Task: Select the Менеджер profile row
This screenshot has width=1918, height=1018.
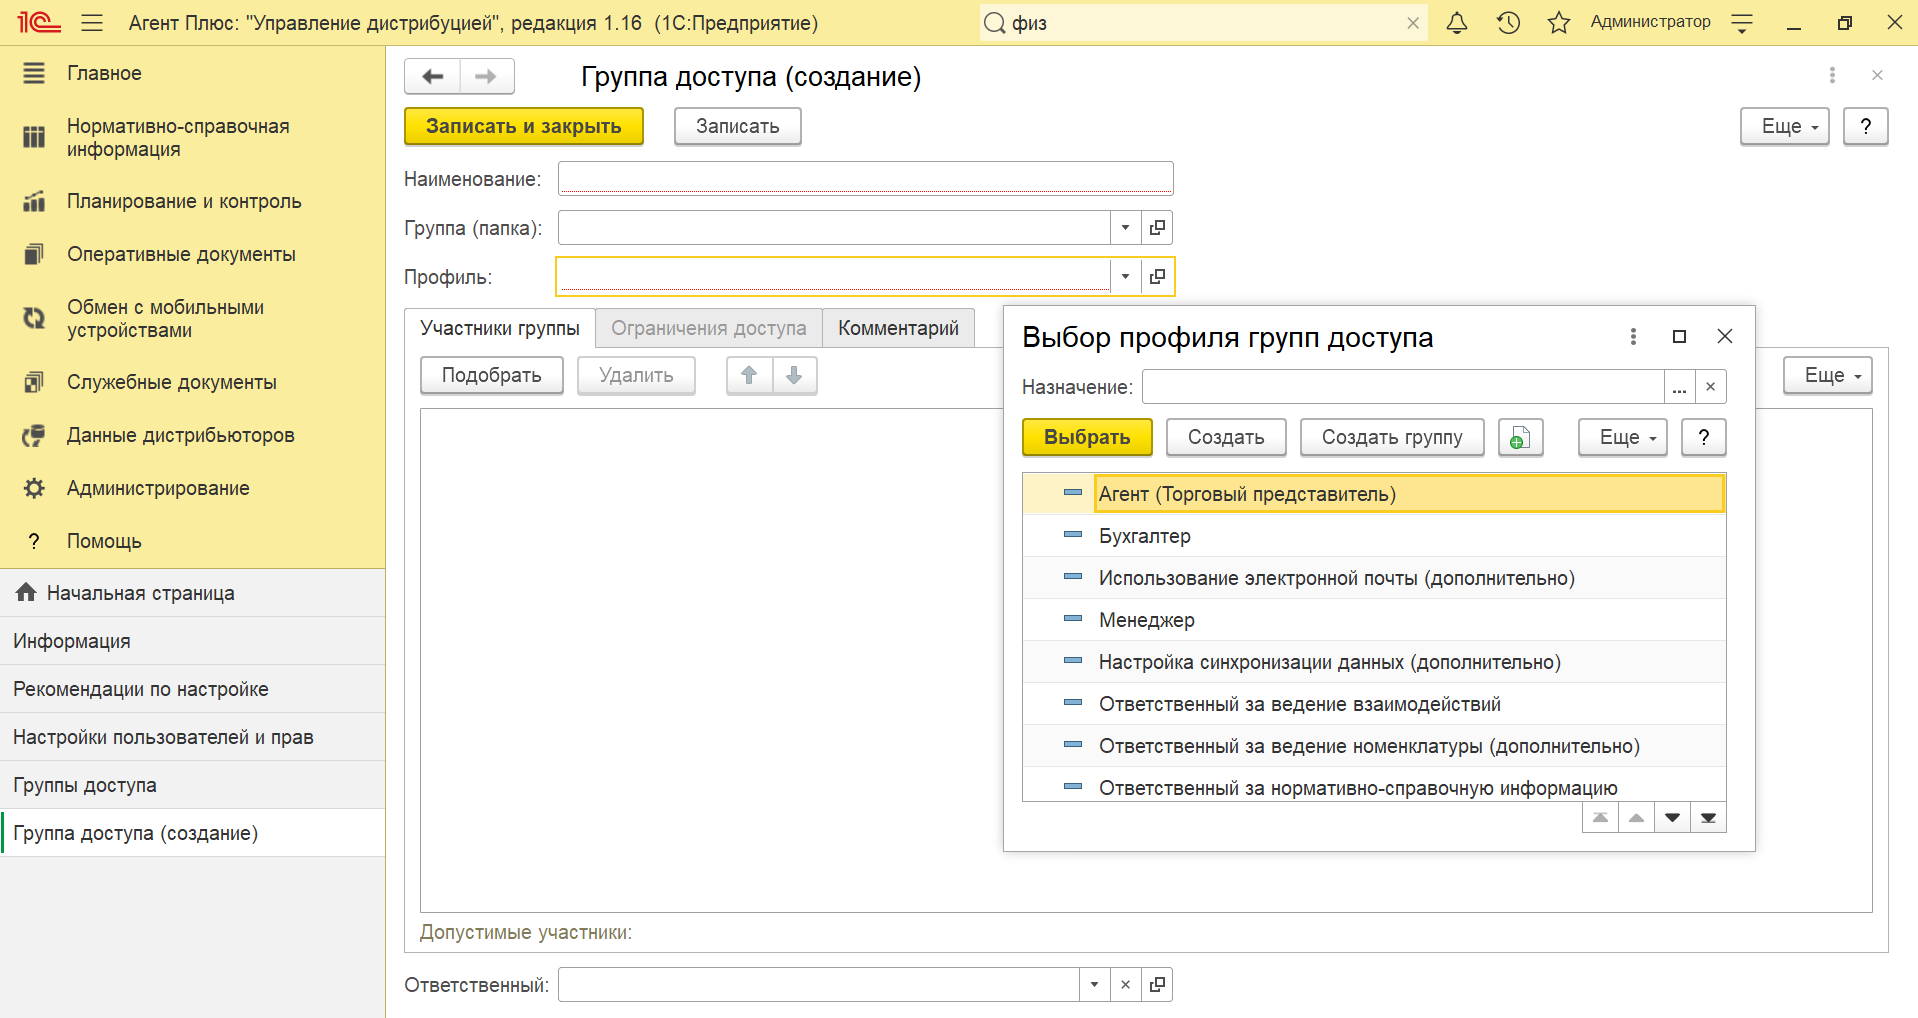Action: tap(1374, 620)
